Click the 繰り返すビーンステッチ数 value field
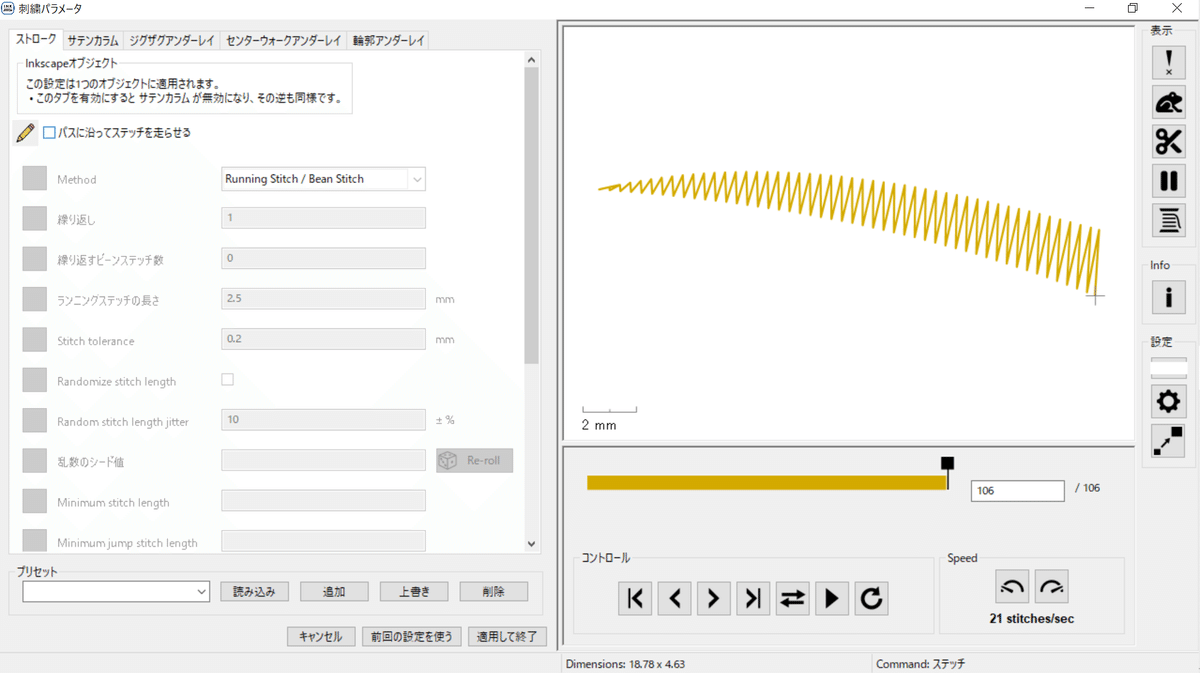1200x673 pixels. 323,258
